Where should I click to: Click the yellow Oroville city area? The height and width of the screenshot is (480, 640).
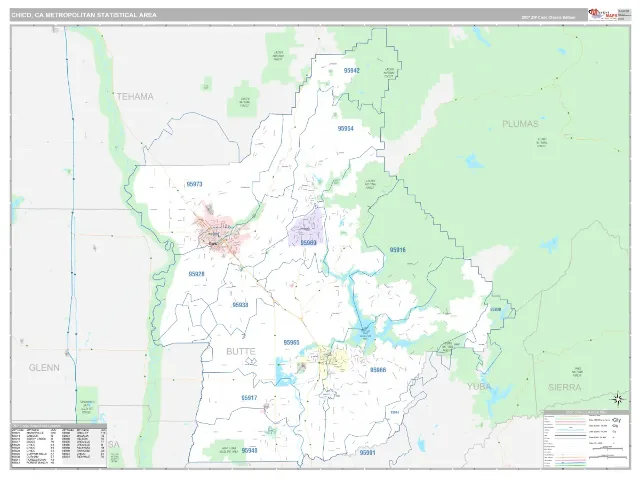(x=335, y=359)
